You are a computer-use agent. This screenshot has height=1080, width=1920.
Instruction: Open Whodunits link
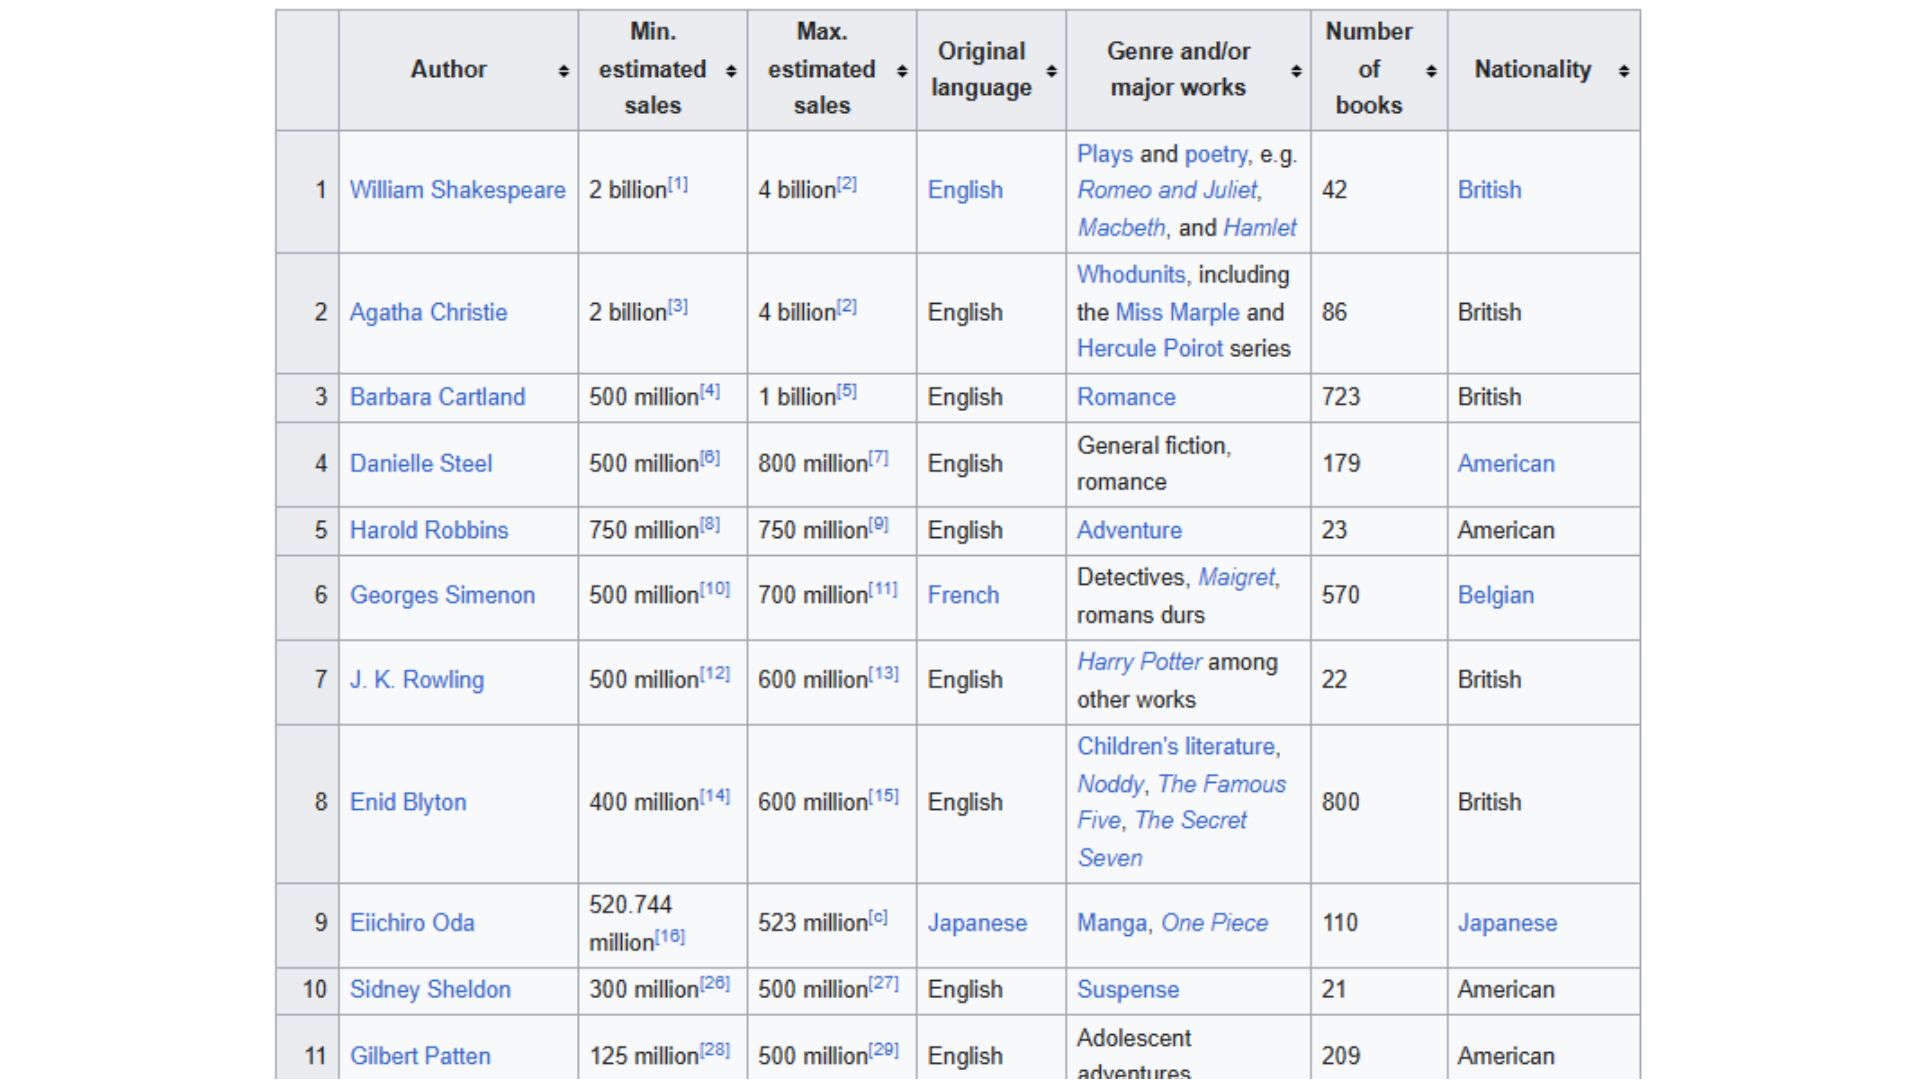tap(1131, 275)
